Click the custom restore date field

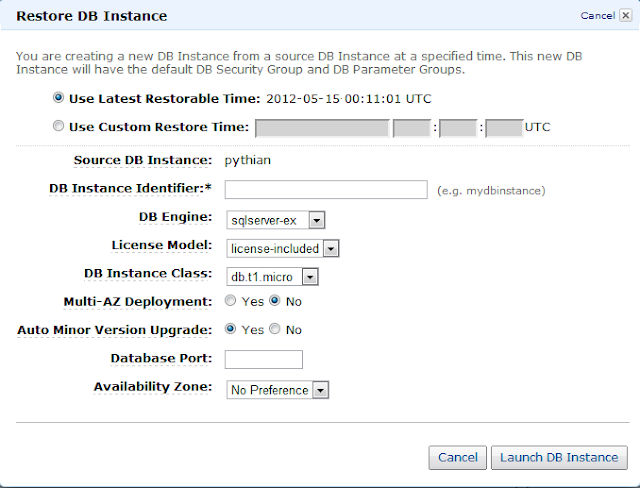(322, 128)
